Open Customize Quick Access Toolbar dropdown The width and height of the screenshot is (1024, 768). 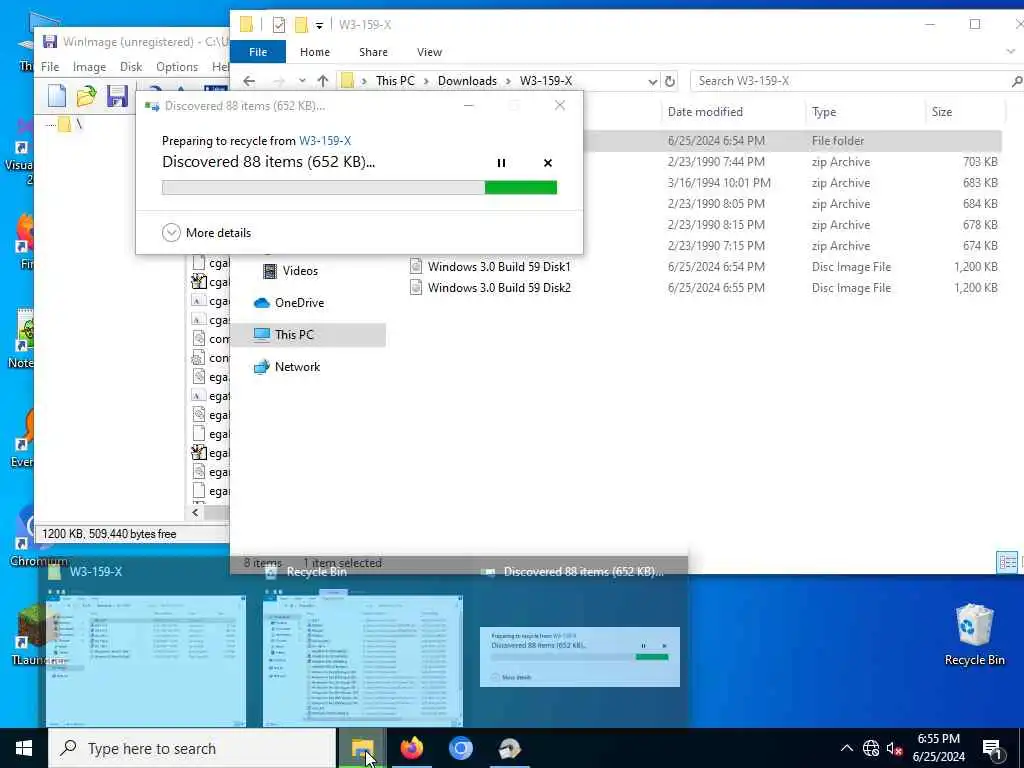[319, 25]
